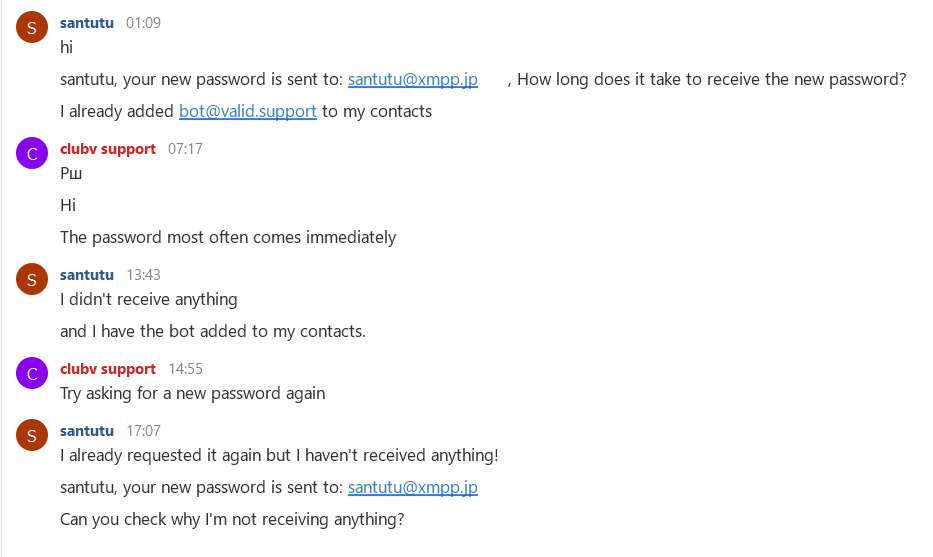Click santutu's avatar beside the 13:43 message

coord(32,279)
